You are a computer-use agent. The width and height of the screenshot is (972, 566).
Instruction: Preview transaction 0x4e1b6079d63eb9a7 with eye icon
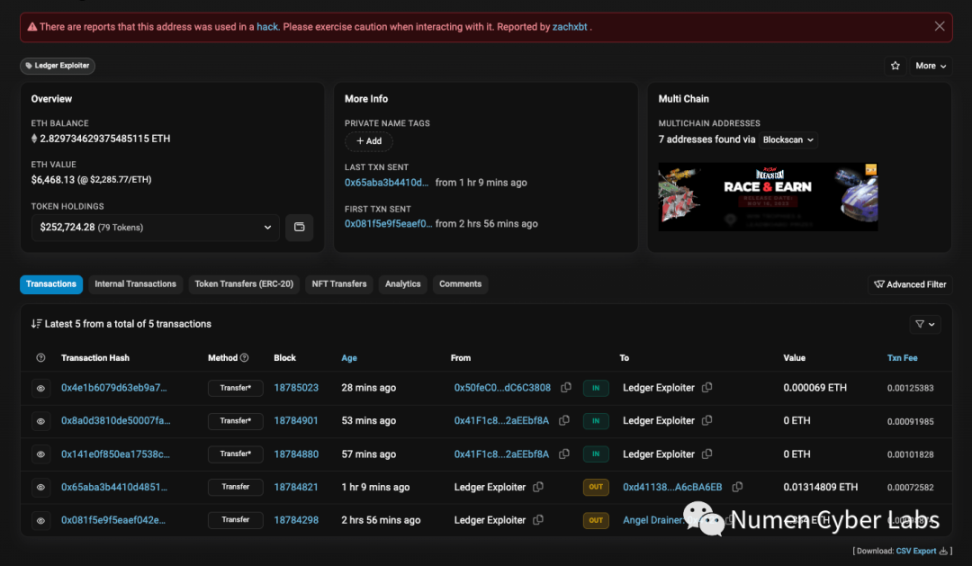41,388
